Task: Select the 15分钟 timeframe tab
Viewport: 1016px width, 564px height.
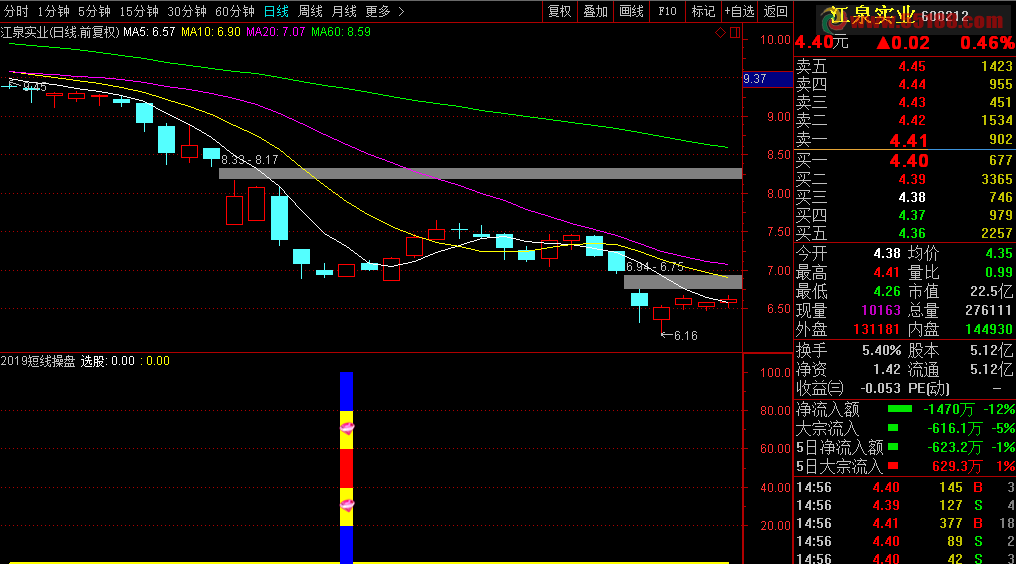Action: (x=139, y=11)
